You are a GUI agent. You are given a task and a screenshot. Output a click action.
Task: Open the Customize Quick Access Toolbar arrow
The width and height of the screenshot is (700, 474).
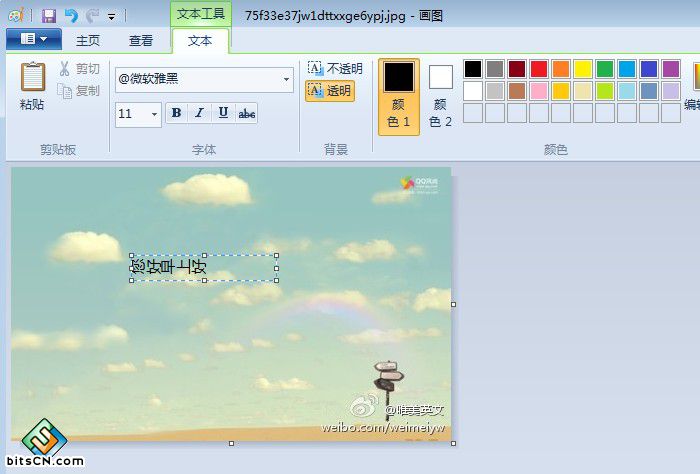[112, 17]
